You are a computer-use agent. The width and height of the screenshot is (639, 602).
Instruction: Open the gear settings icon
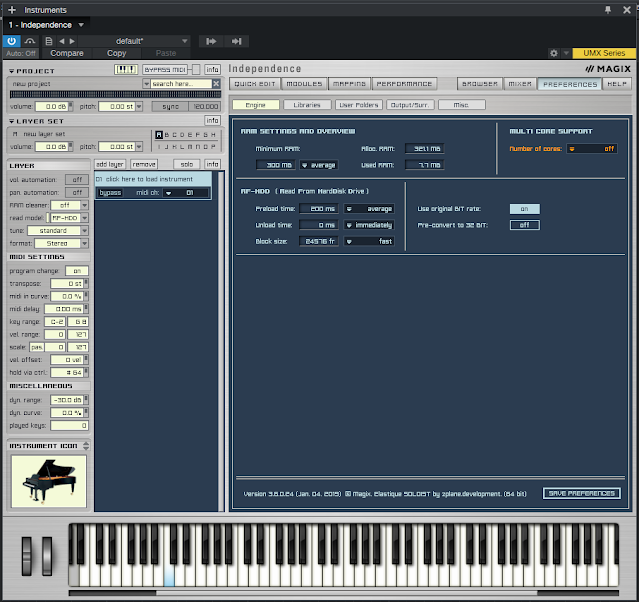[553, 53]
